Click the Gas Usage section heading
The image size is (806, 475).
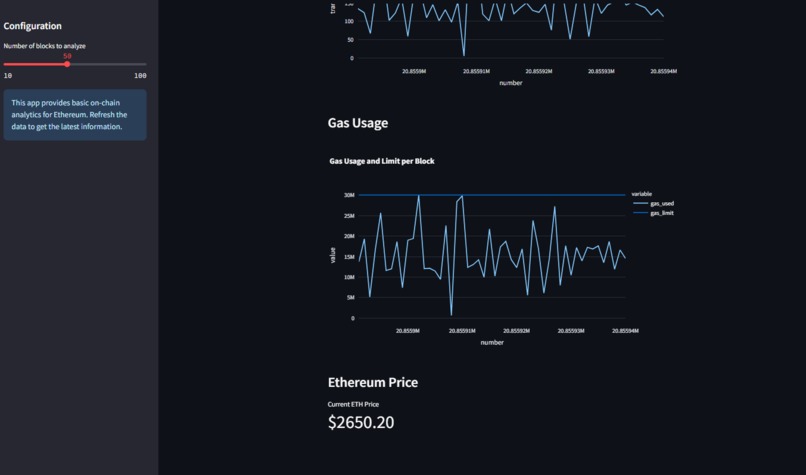coord(358,123)
